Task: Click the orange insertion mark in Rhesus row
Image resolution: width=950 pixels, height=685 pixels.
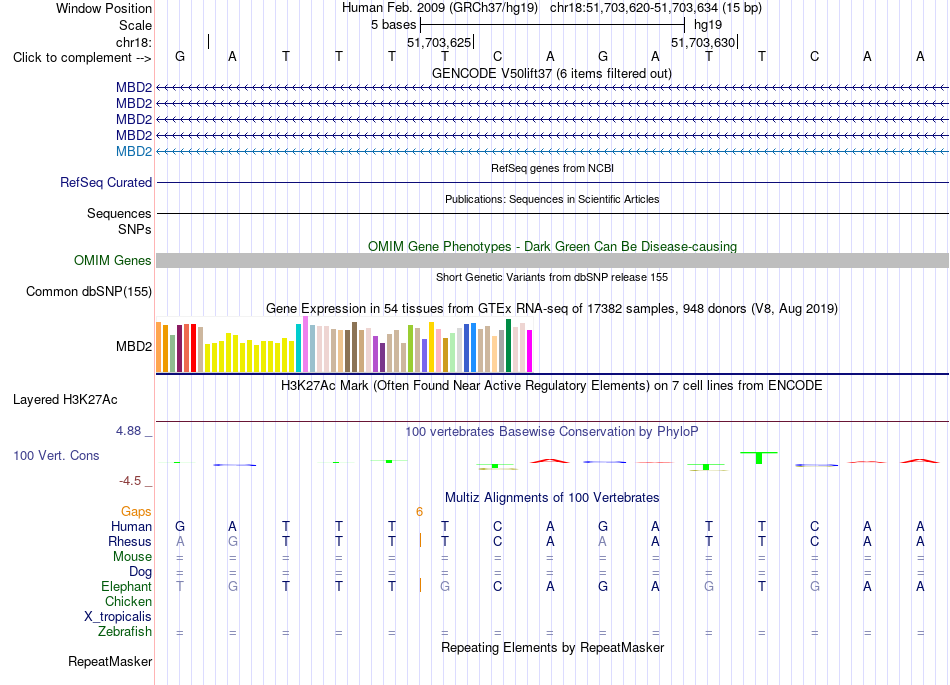Action: click(x=420, y=540)
